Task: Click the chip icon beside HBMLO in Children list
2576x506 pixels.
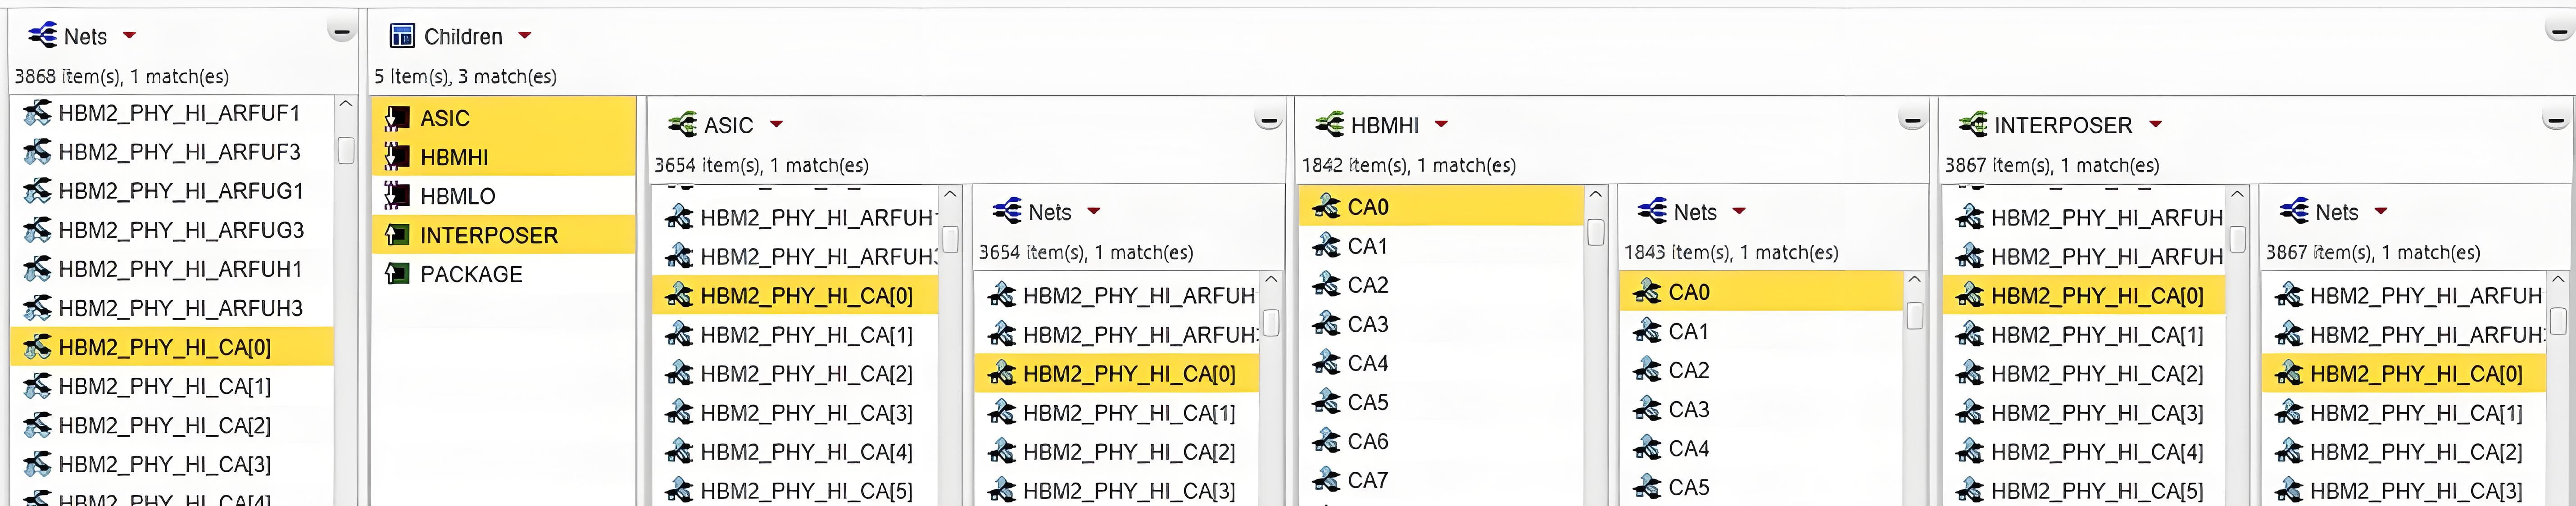Action: point(397,196)
